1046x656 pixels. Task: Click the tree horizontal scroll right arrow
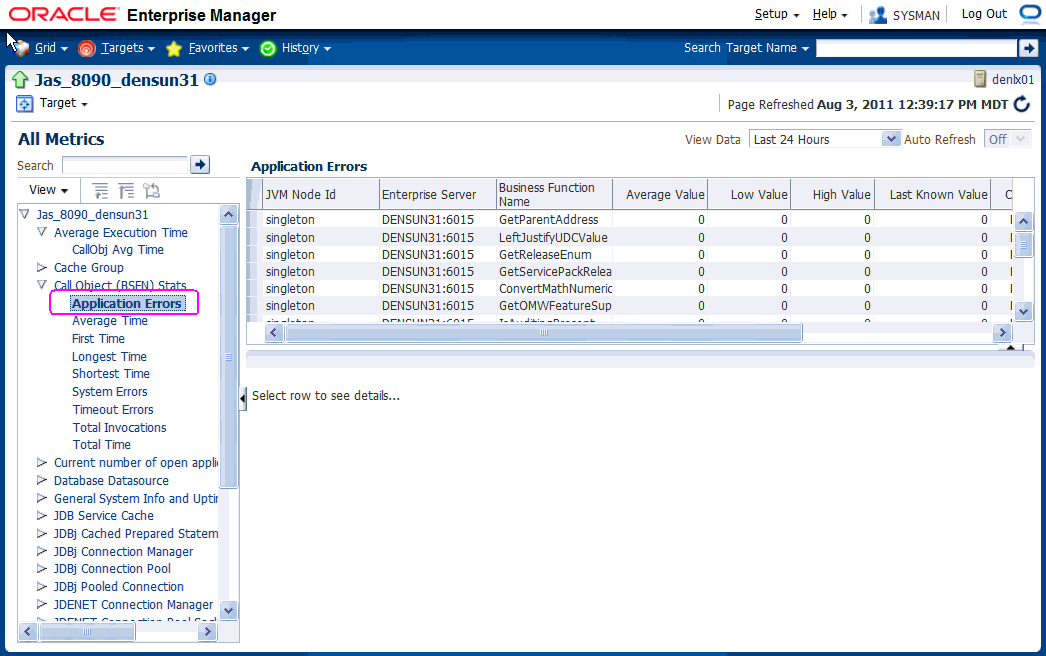(x=207, y=631)
